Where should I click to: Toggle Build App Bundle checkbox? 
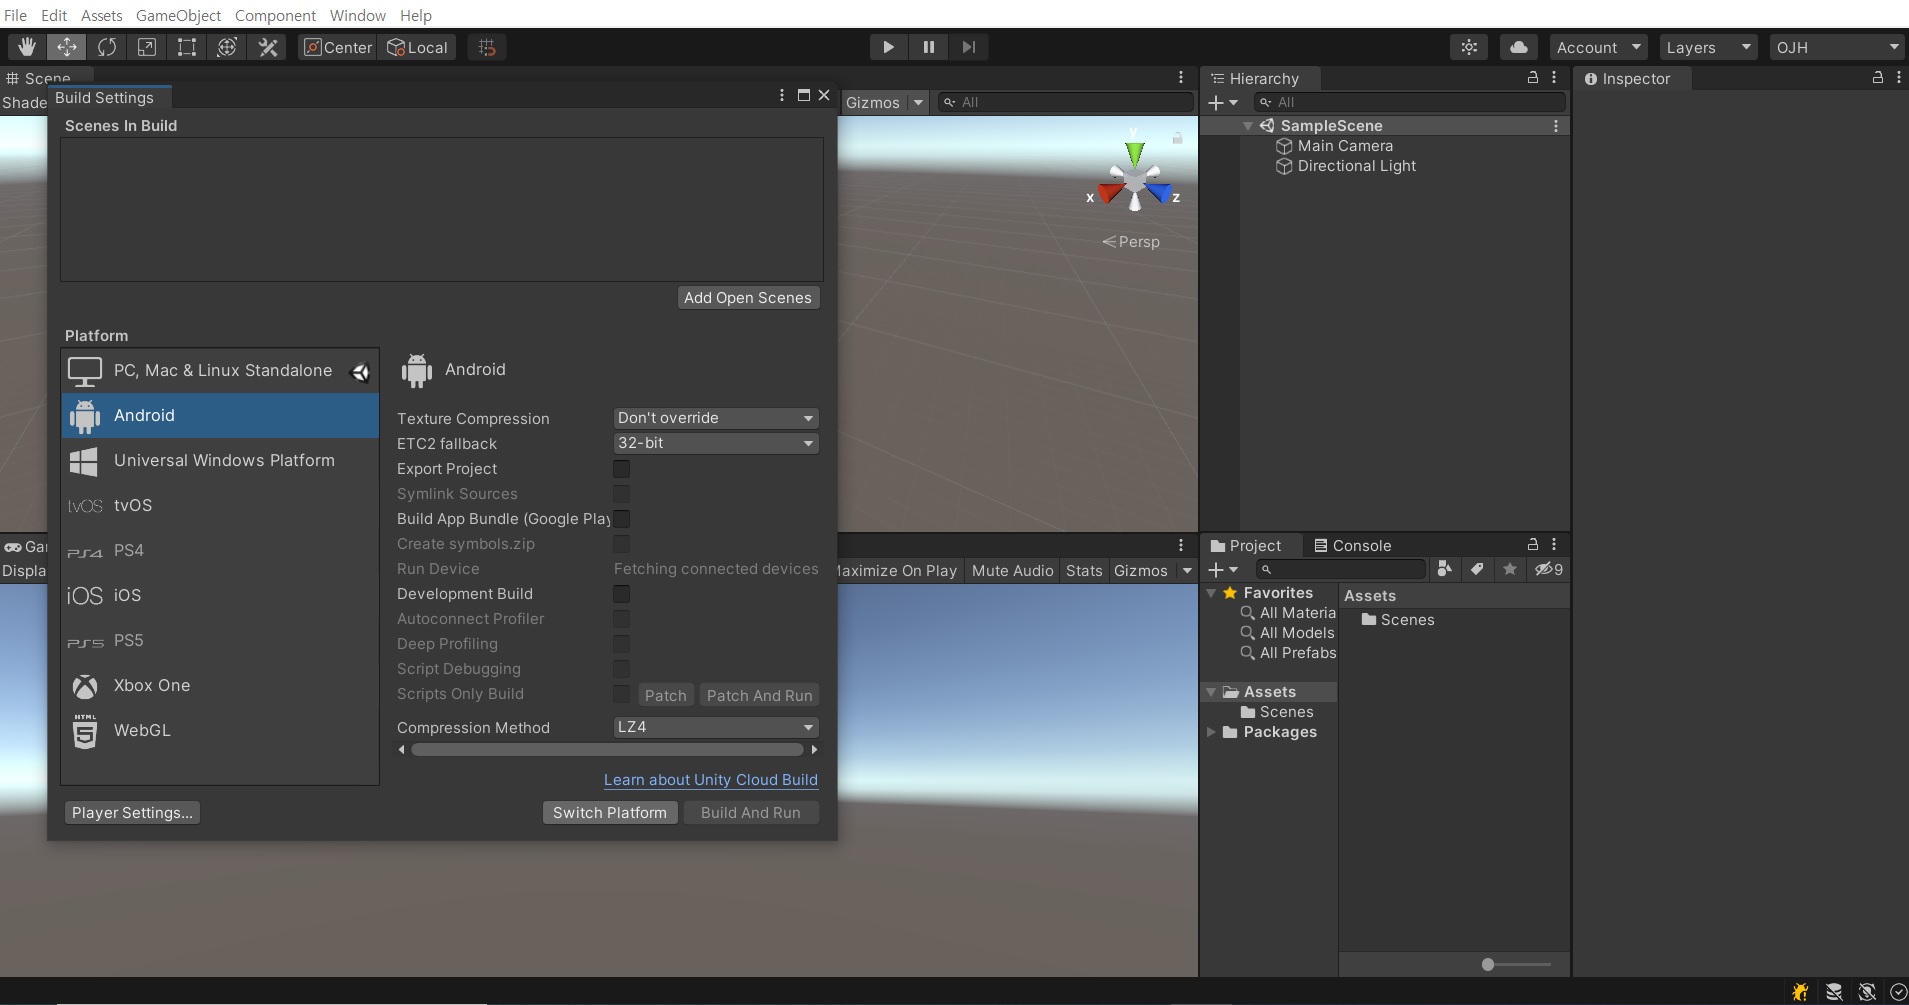point(621,519)
